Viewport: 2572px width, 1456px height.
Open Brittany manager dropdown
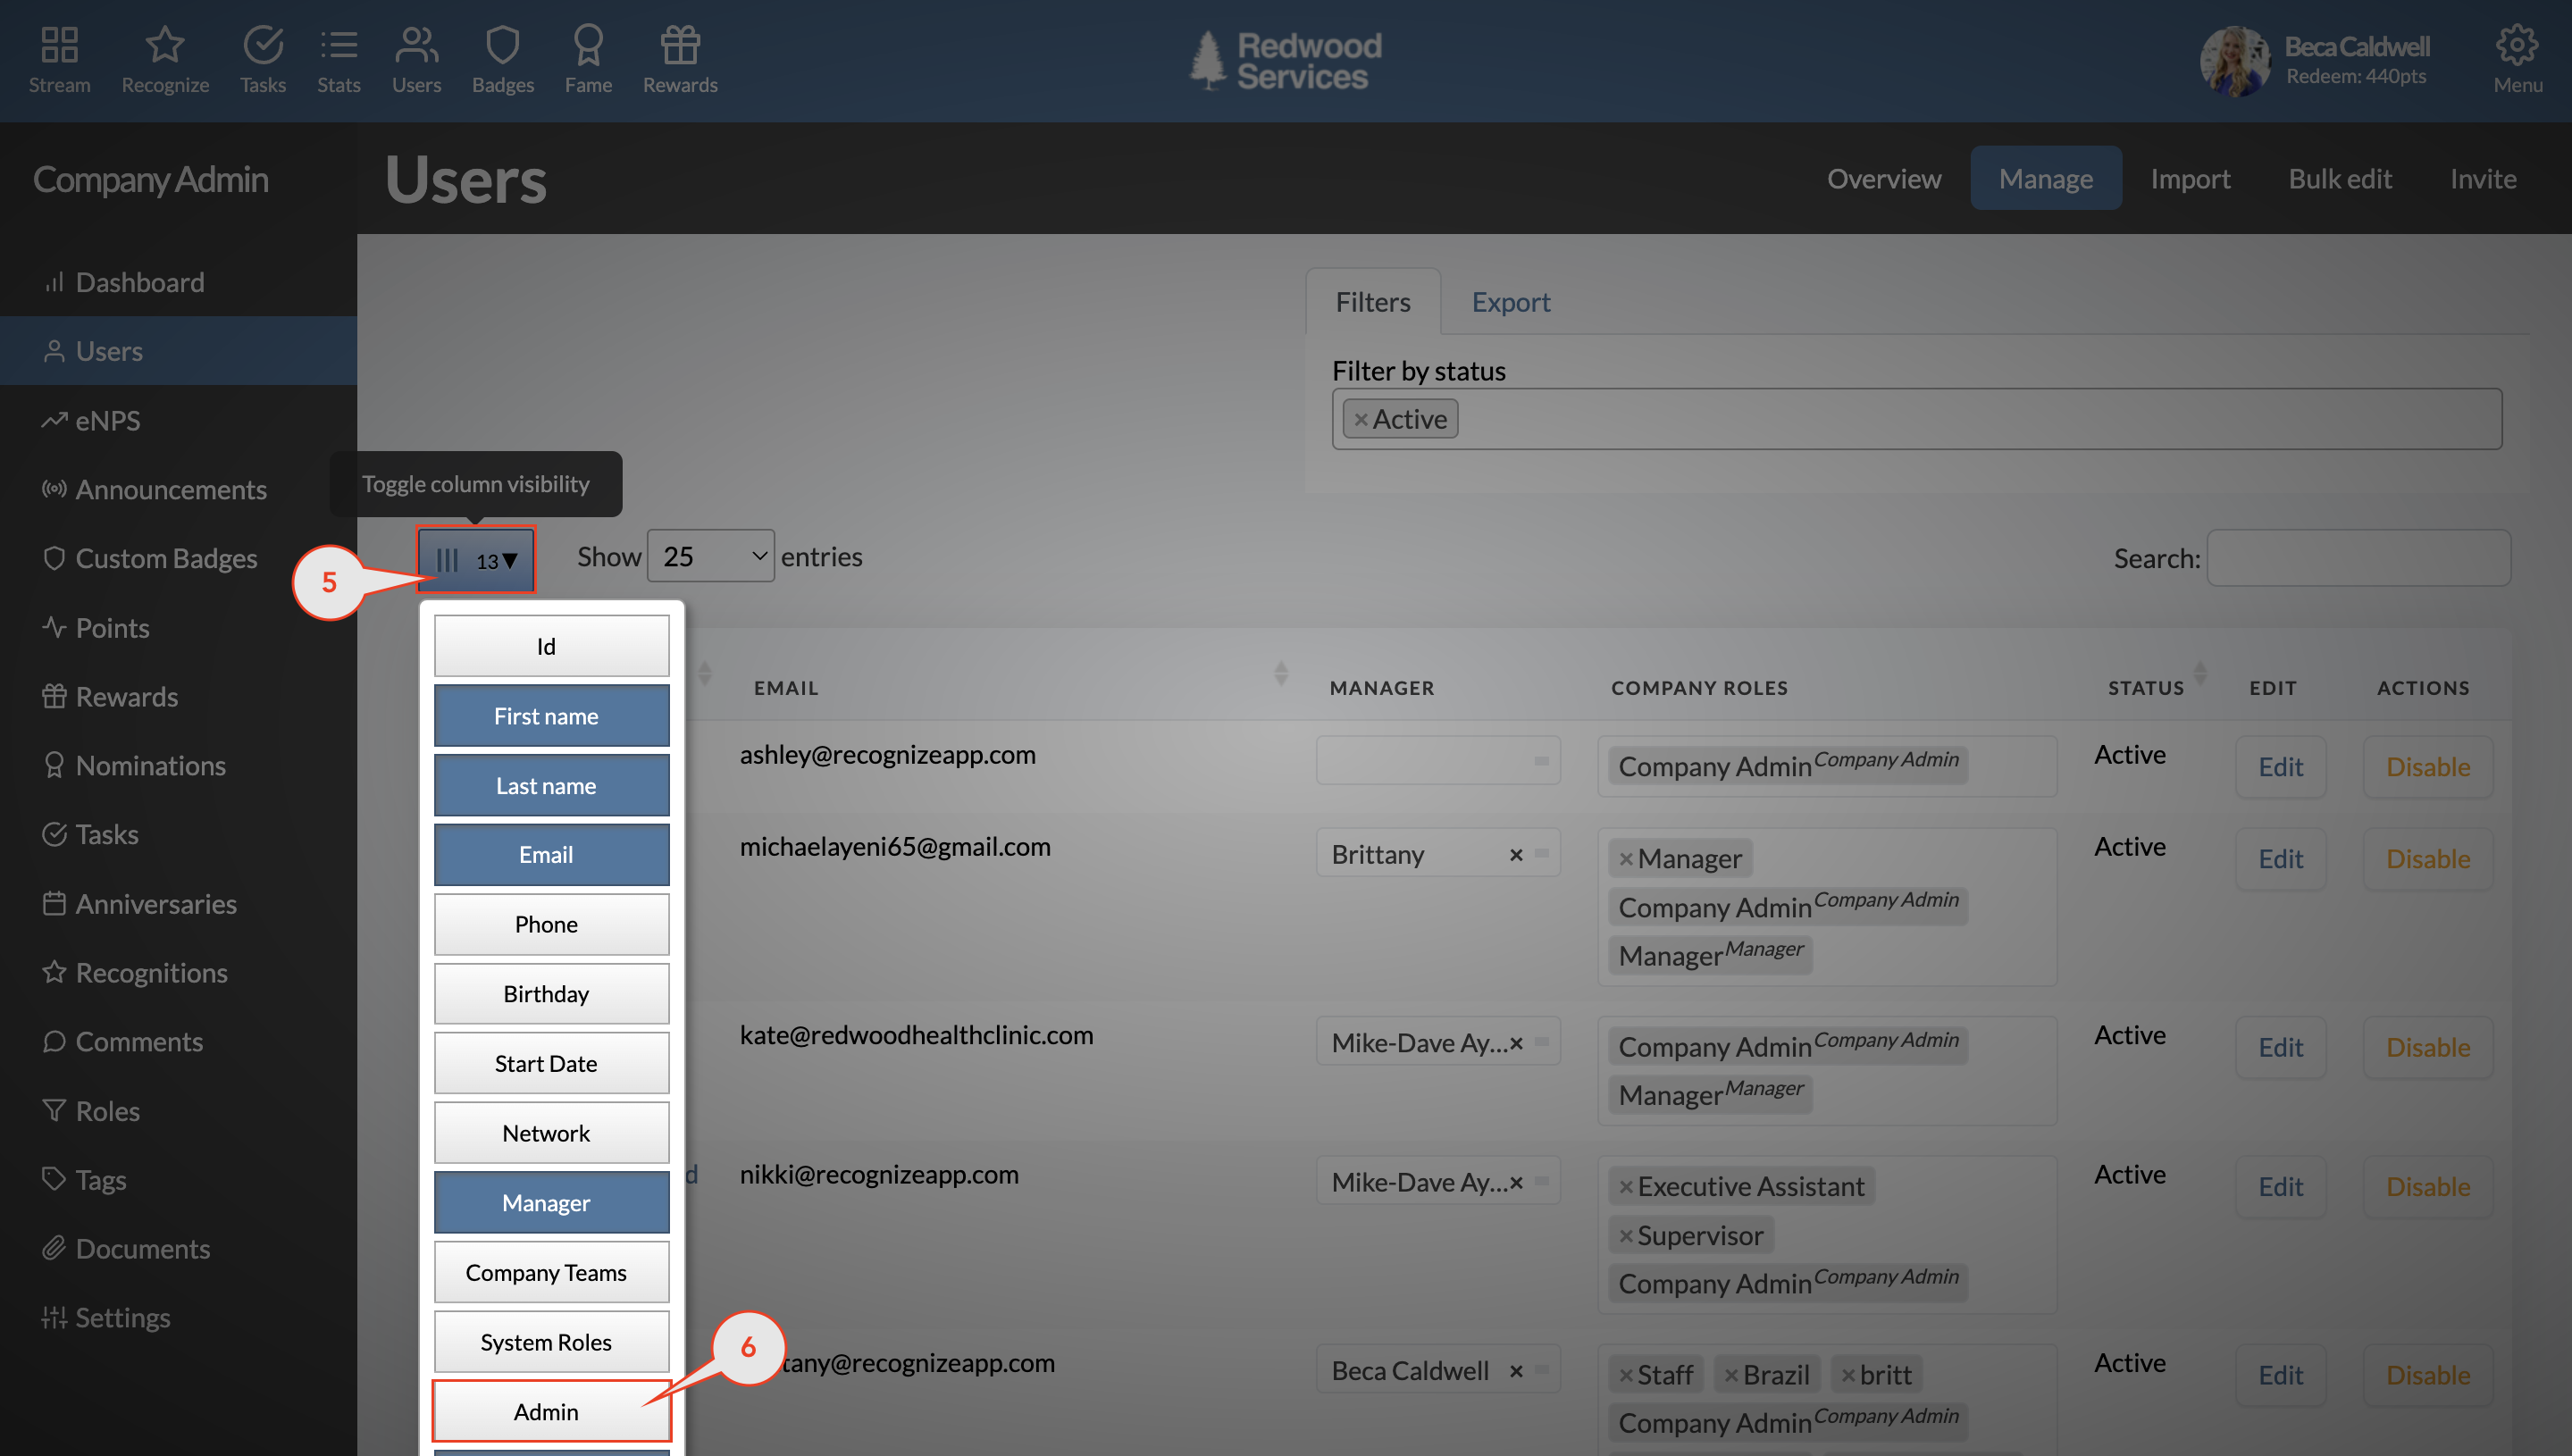pyautogui.click(x=1438, y=854)
